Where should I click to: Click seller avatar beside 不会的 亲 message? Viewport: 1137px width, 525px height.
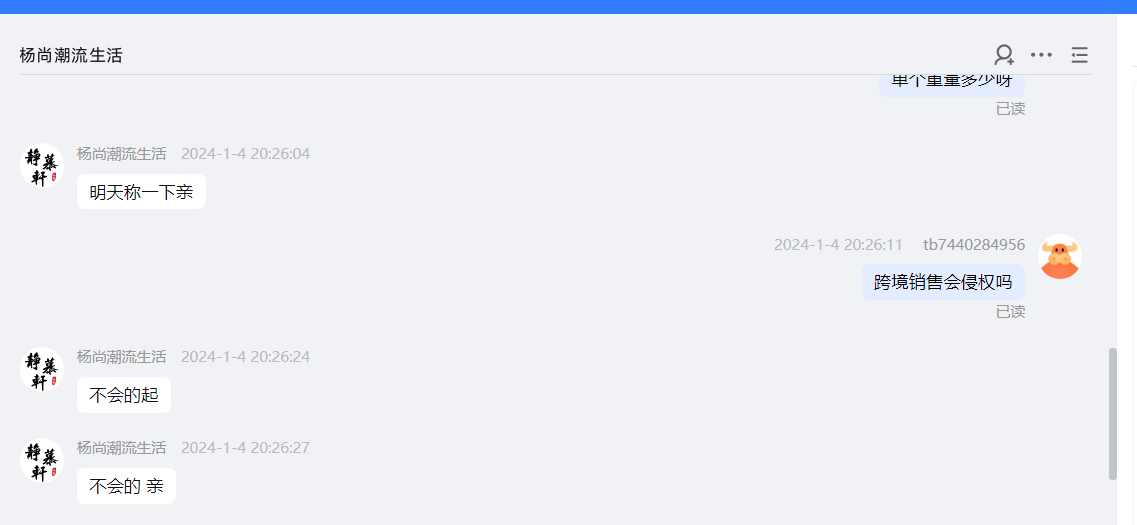tap(42, 460)
